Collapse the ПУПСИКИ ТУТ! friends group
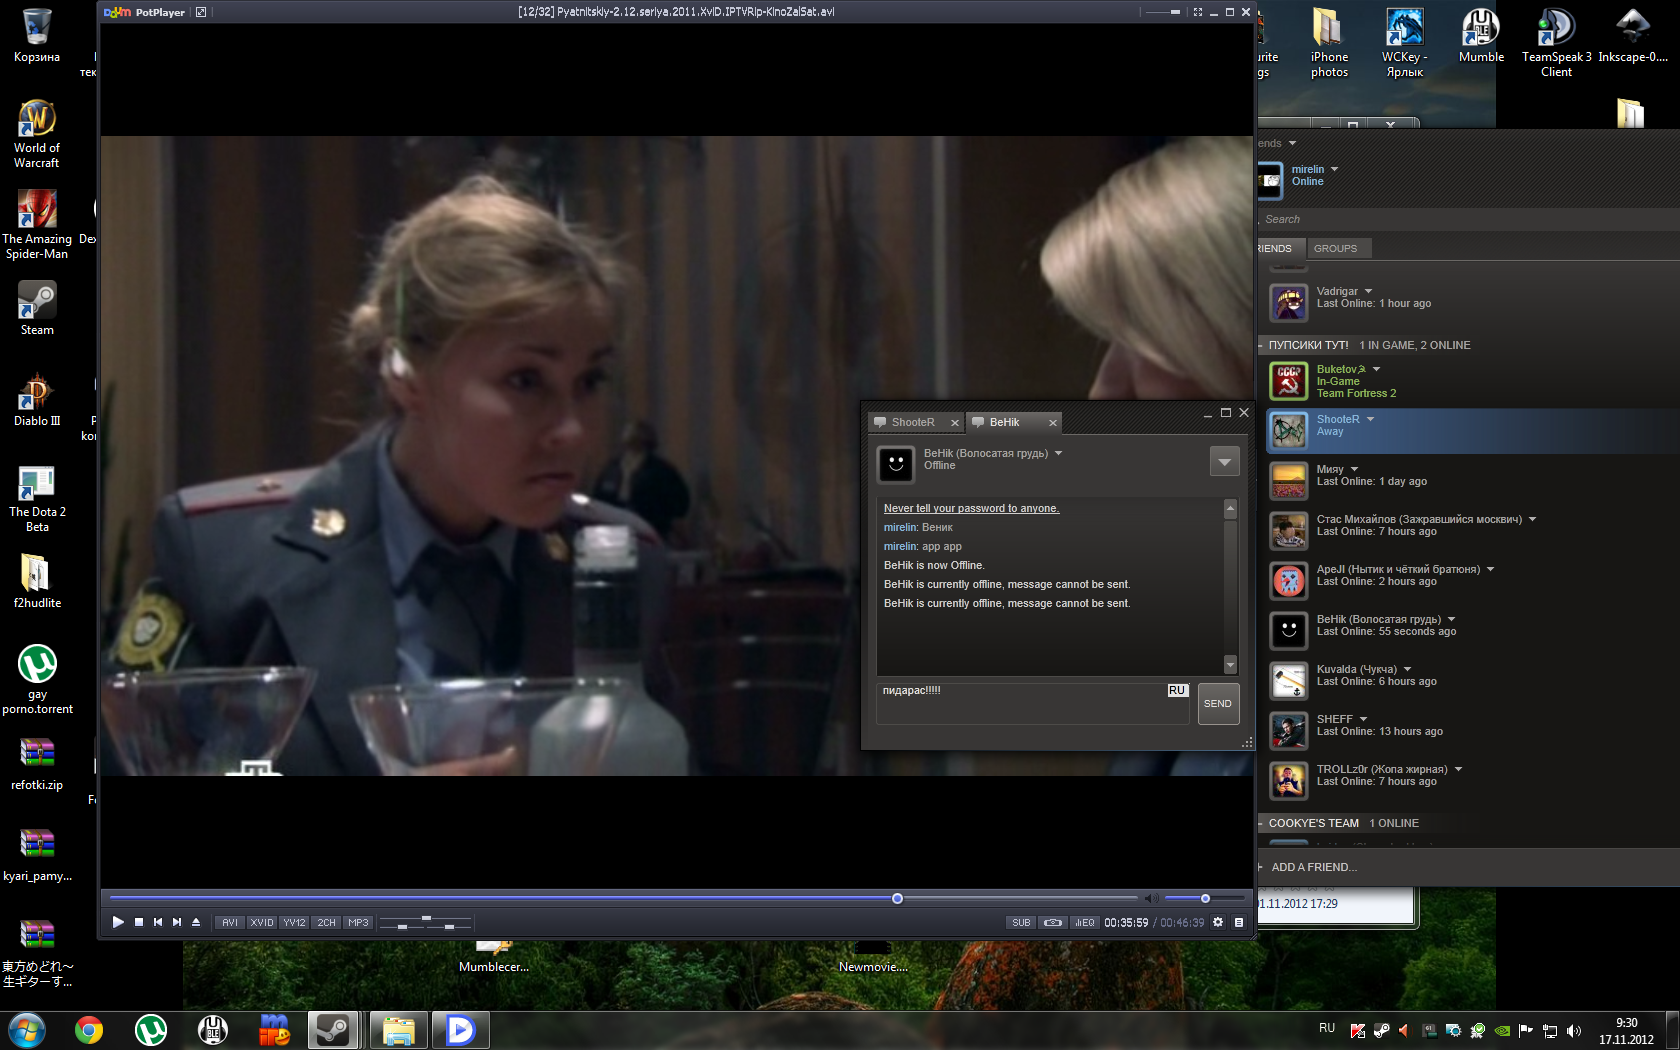 coord(1260,345)
